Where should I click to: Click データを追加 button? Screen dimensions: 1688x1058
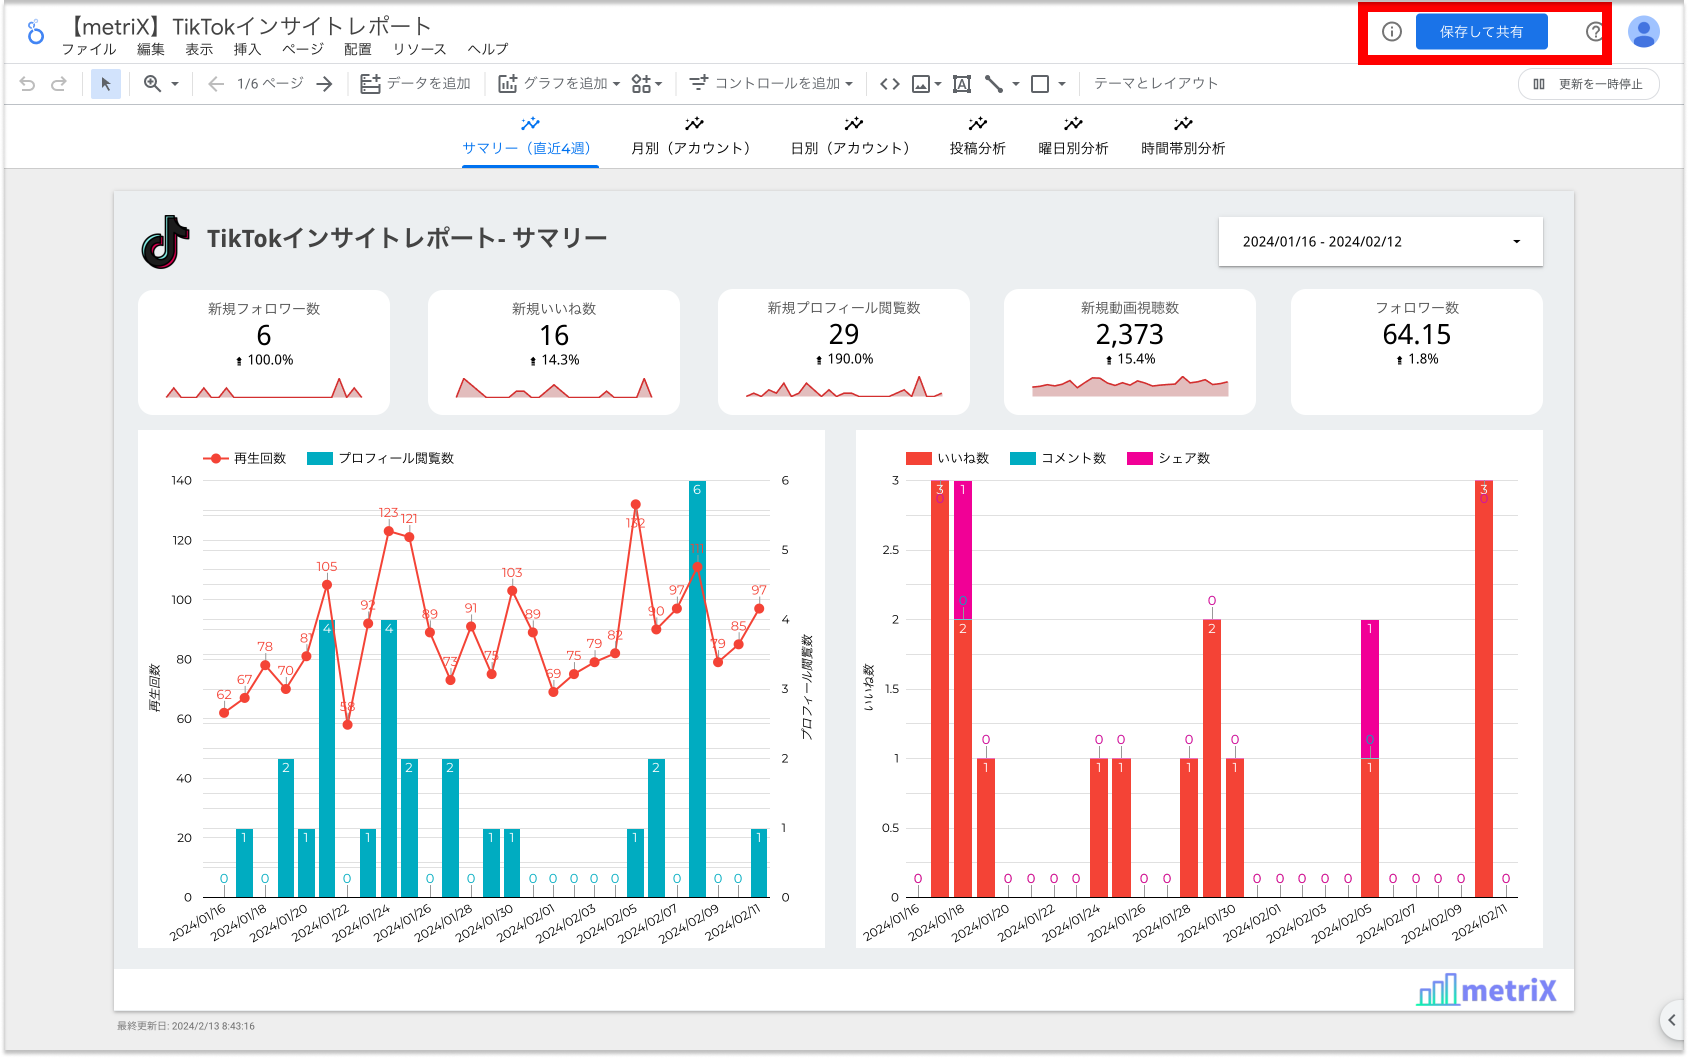coord(415,84)
